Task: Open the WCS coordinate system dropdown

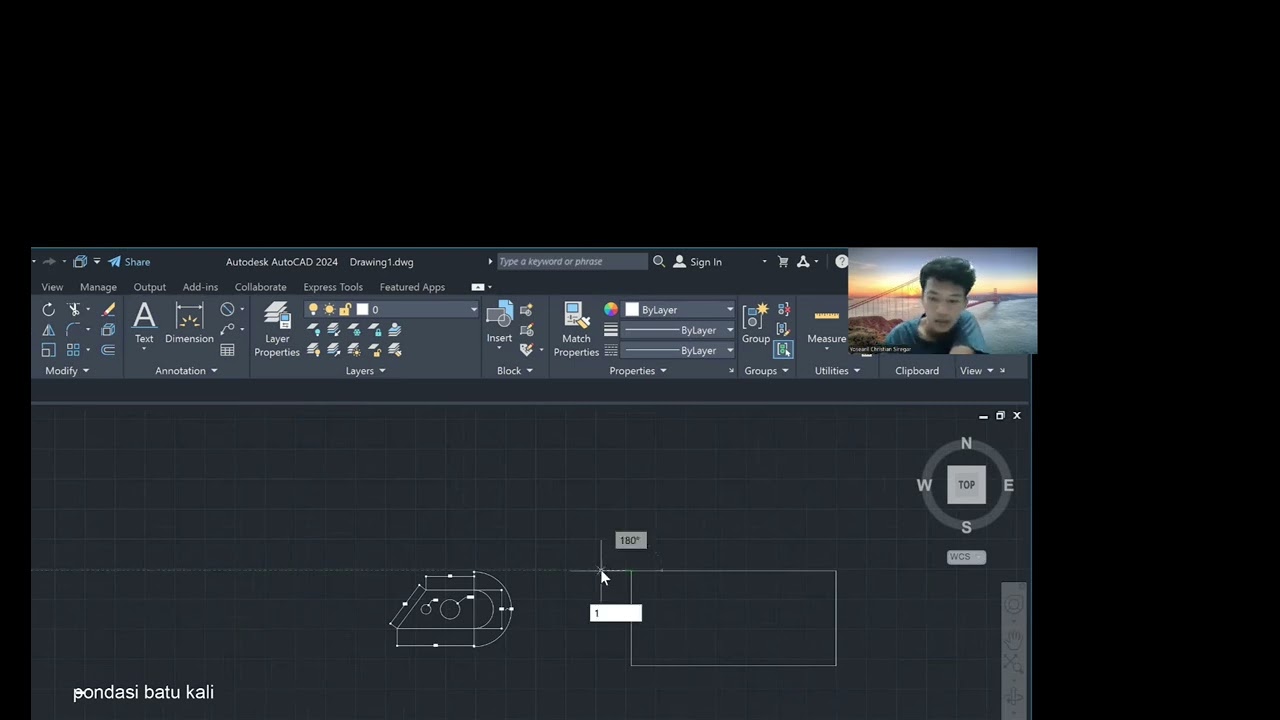Action: click(966, 557)
